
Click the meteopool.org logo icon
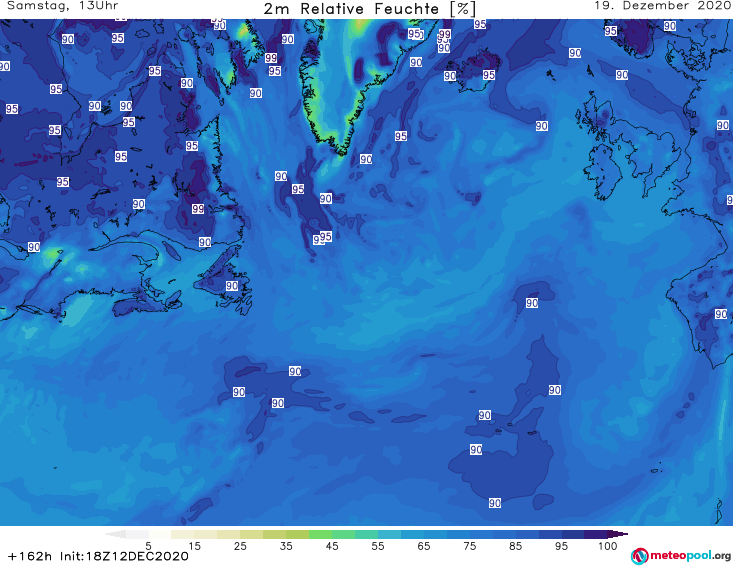click(x=639, y=556)
